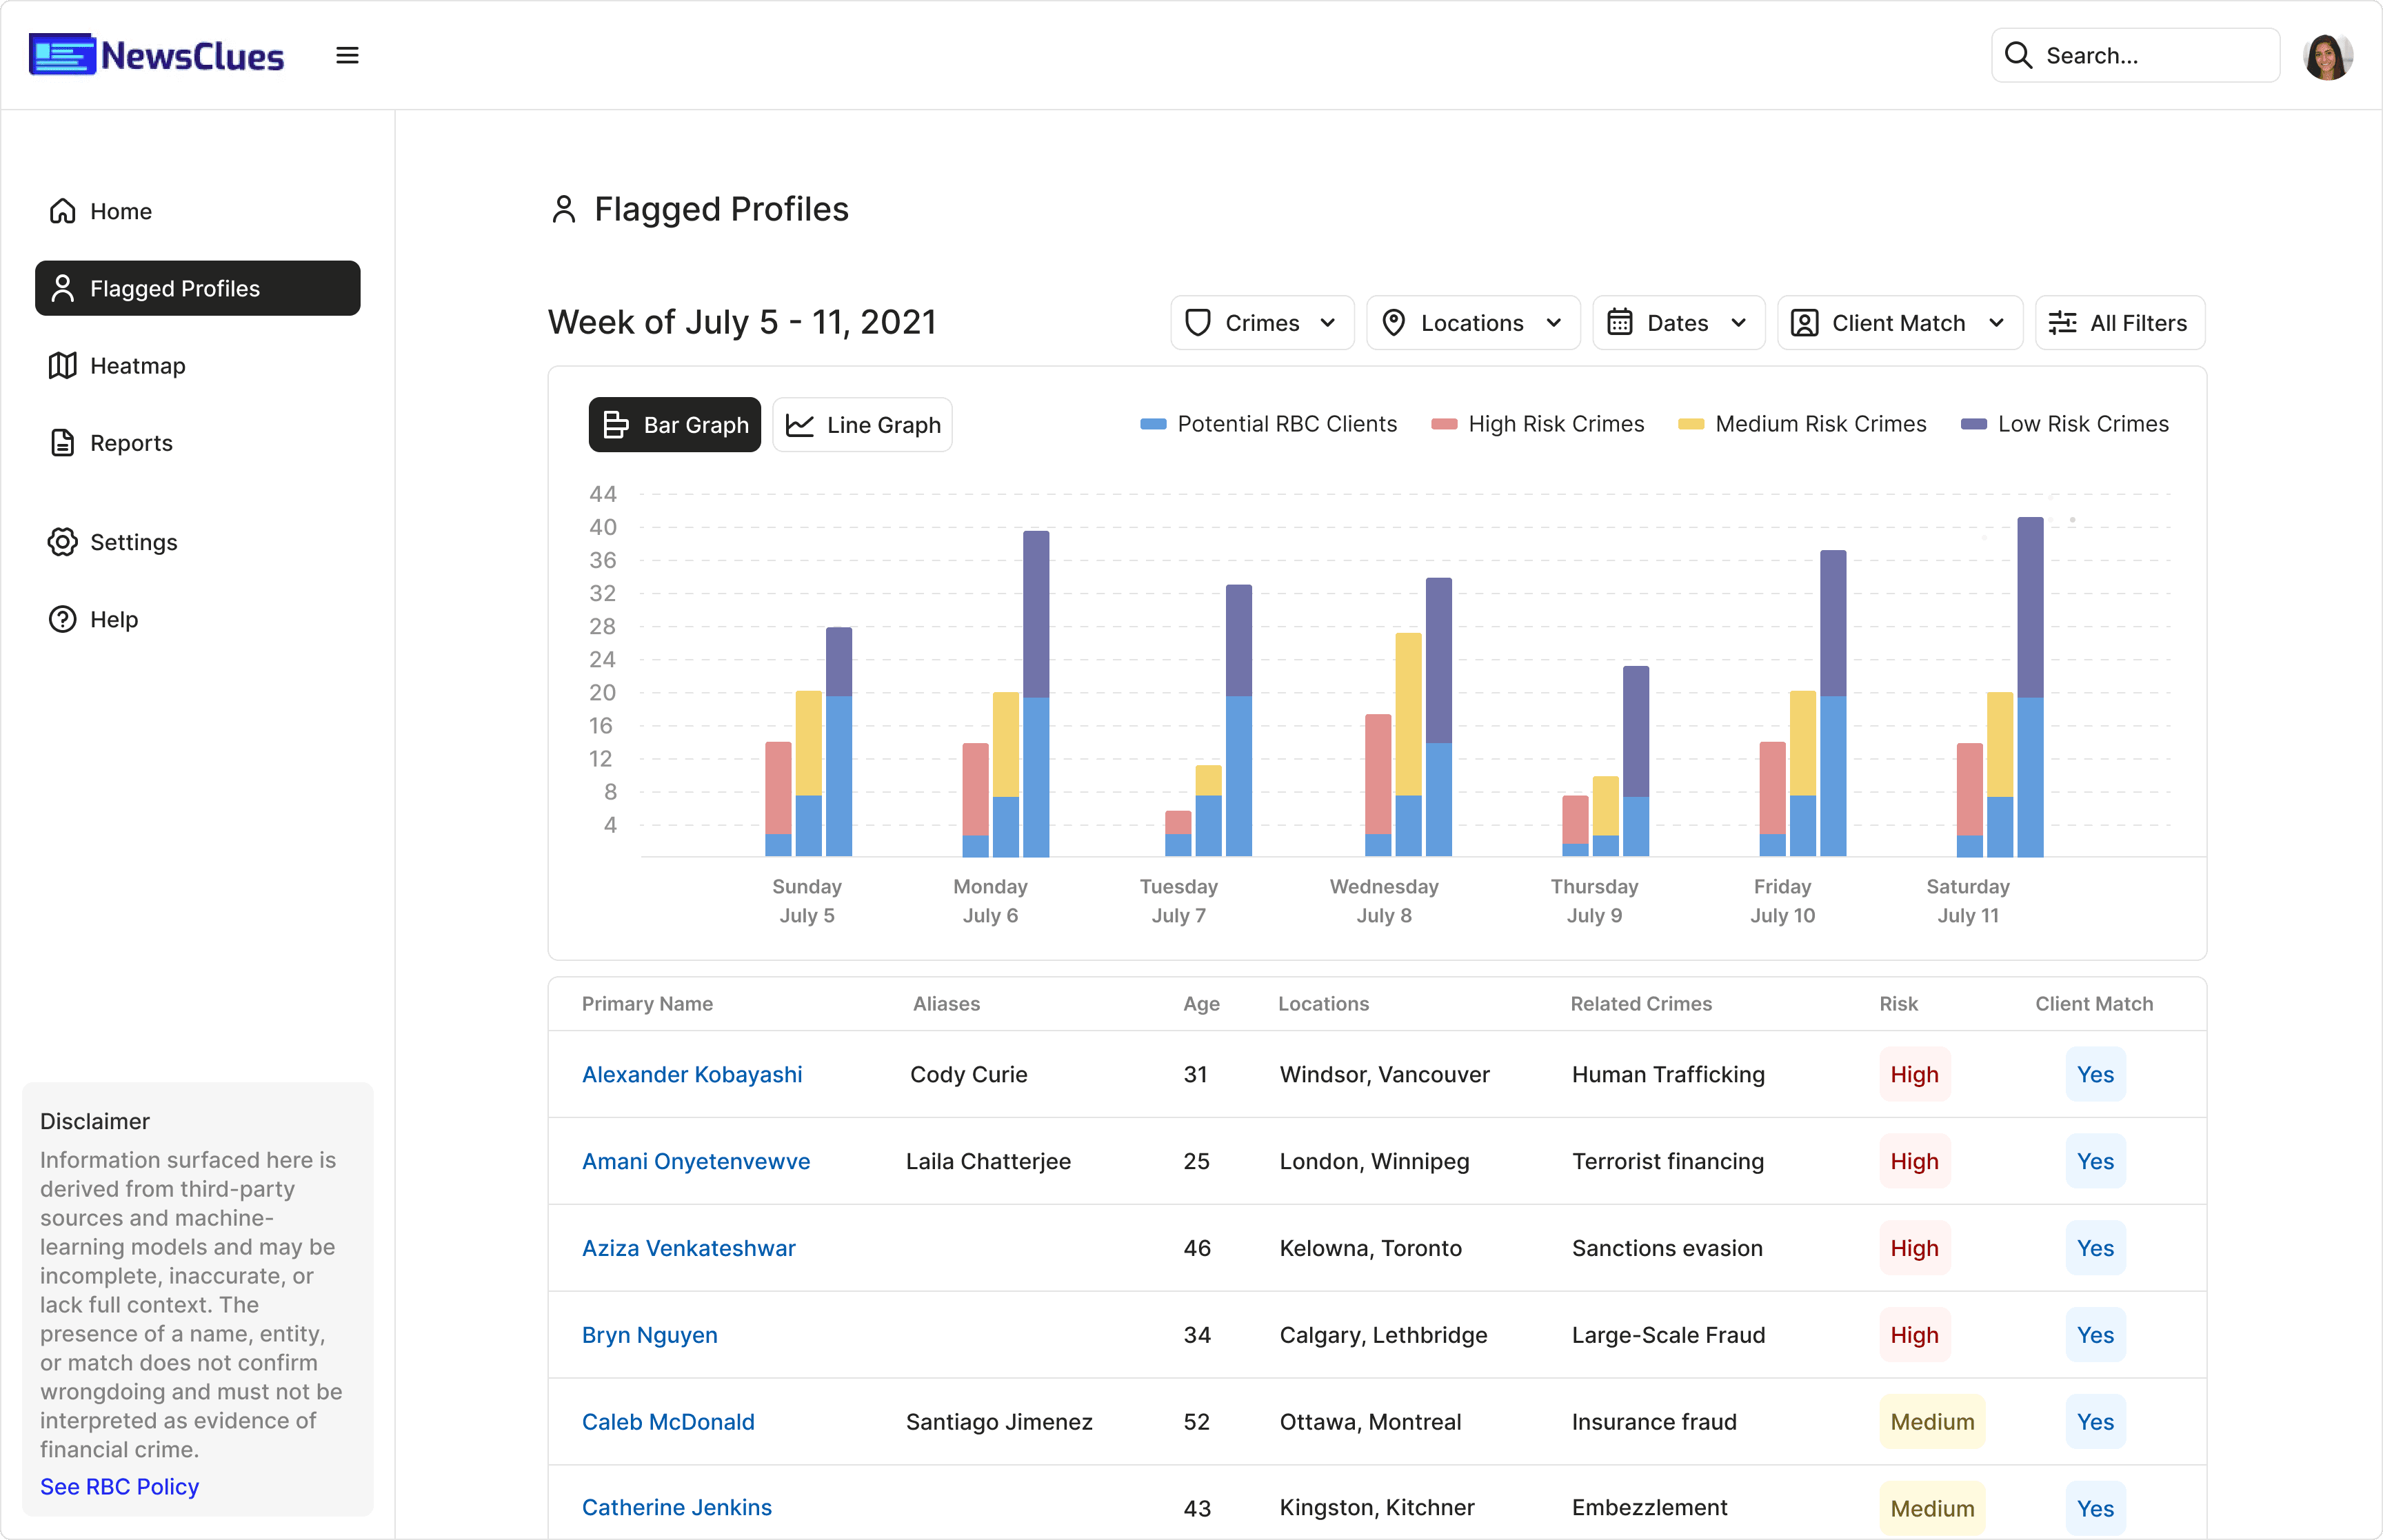Open Heatmap via its map icon
Viewport: 2383px width, 1540px height.
pyautogui.click(x=63, y=366)
